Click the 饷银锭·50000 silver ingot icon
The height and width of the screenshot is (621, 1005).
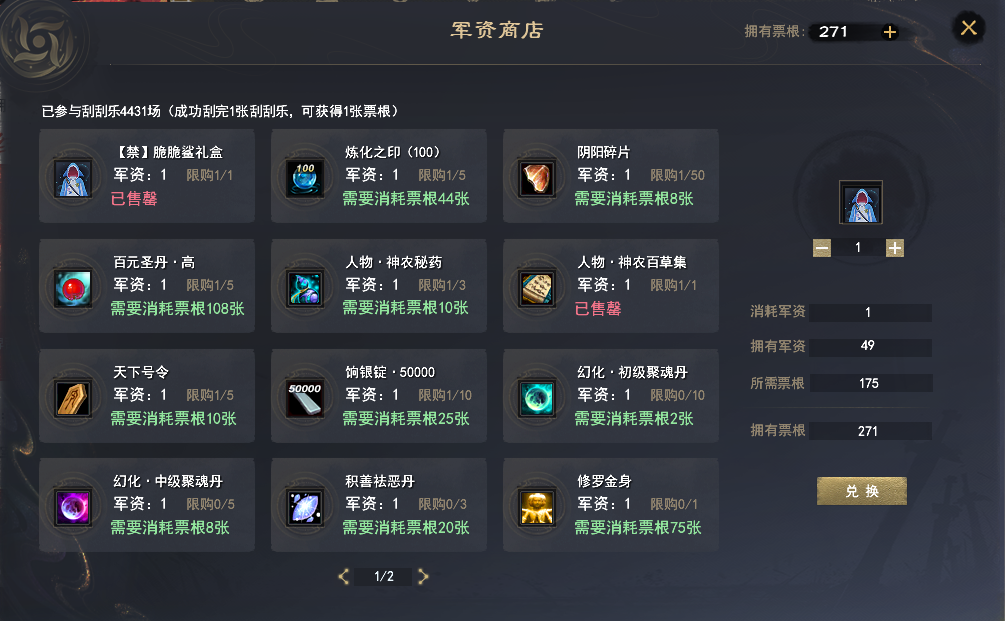tap(304, 398)
